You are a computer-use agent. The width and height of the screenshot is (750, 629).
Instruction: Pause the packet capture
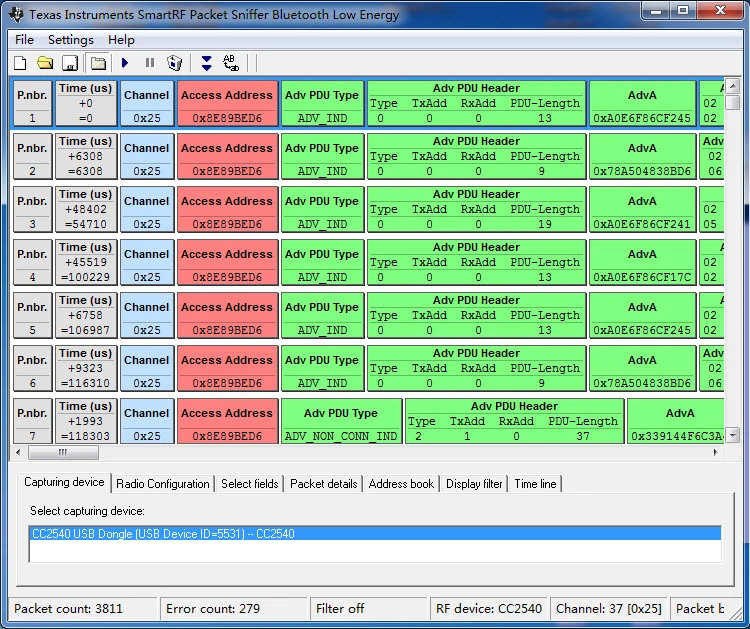(150, 63)
